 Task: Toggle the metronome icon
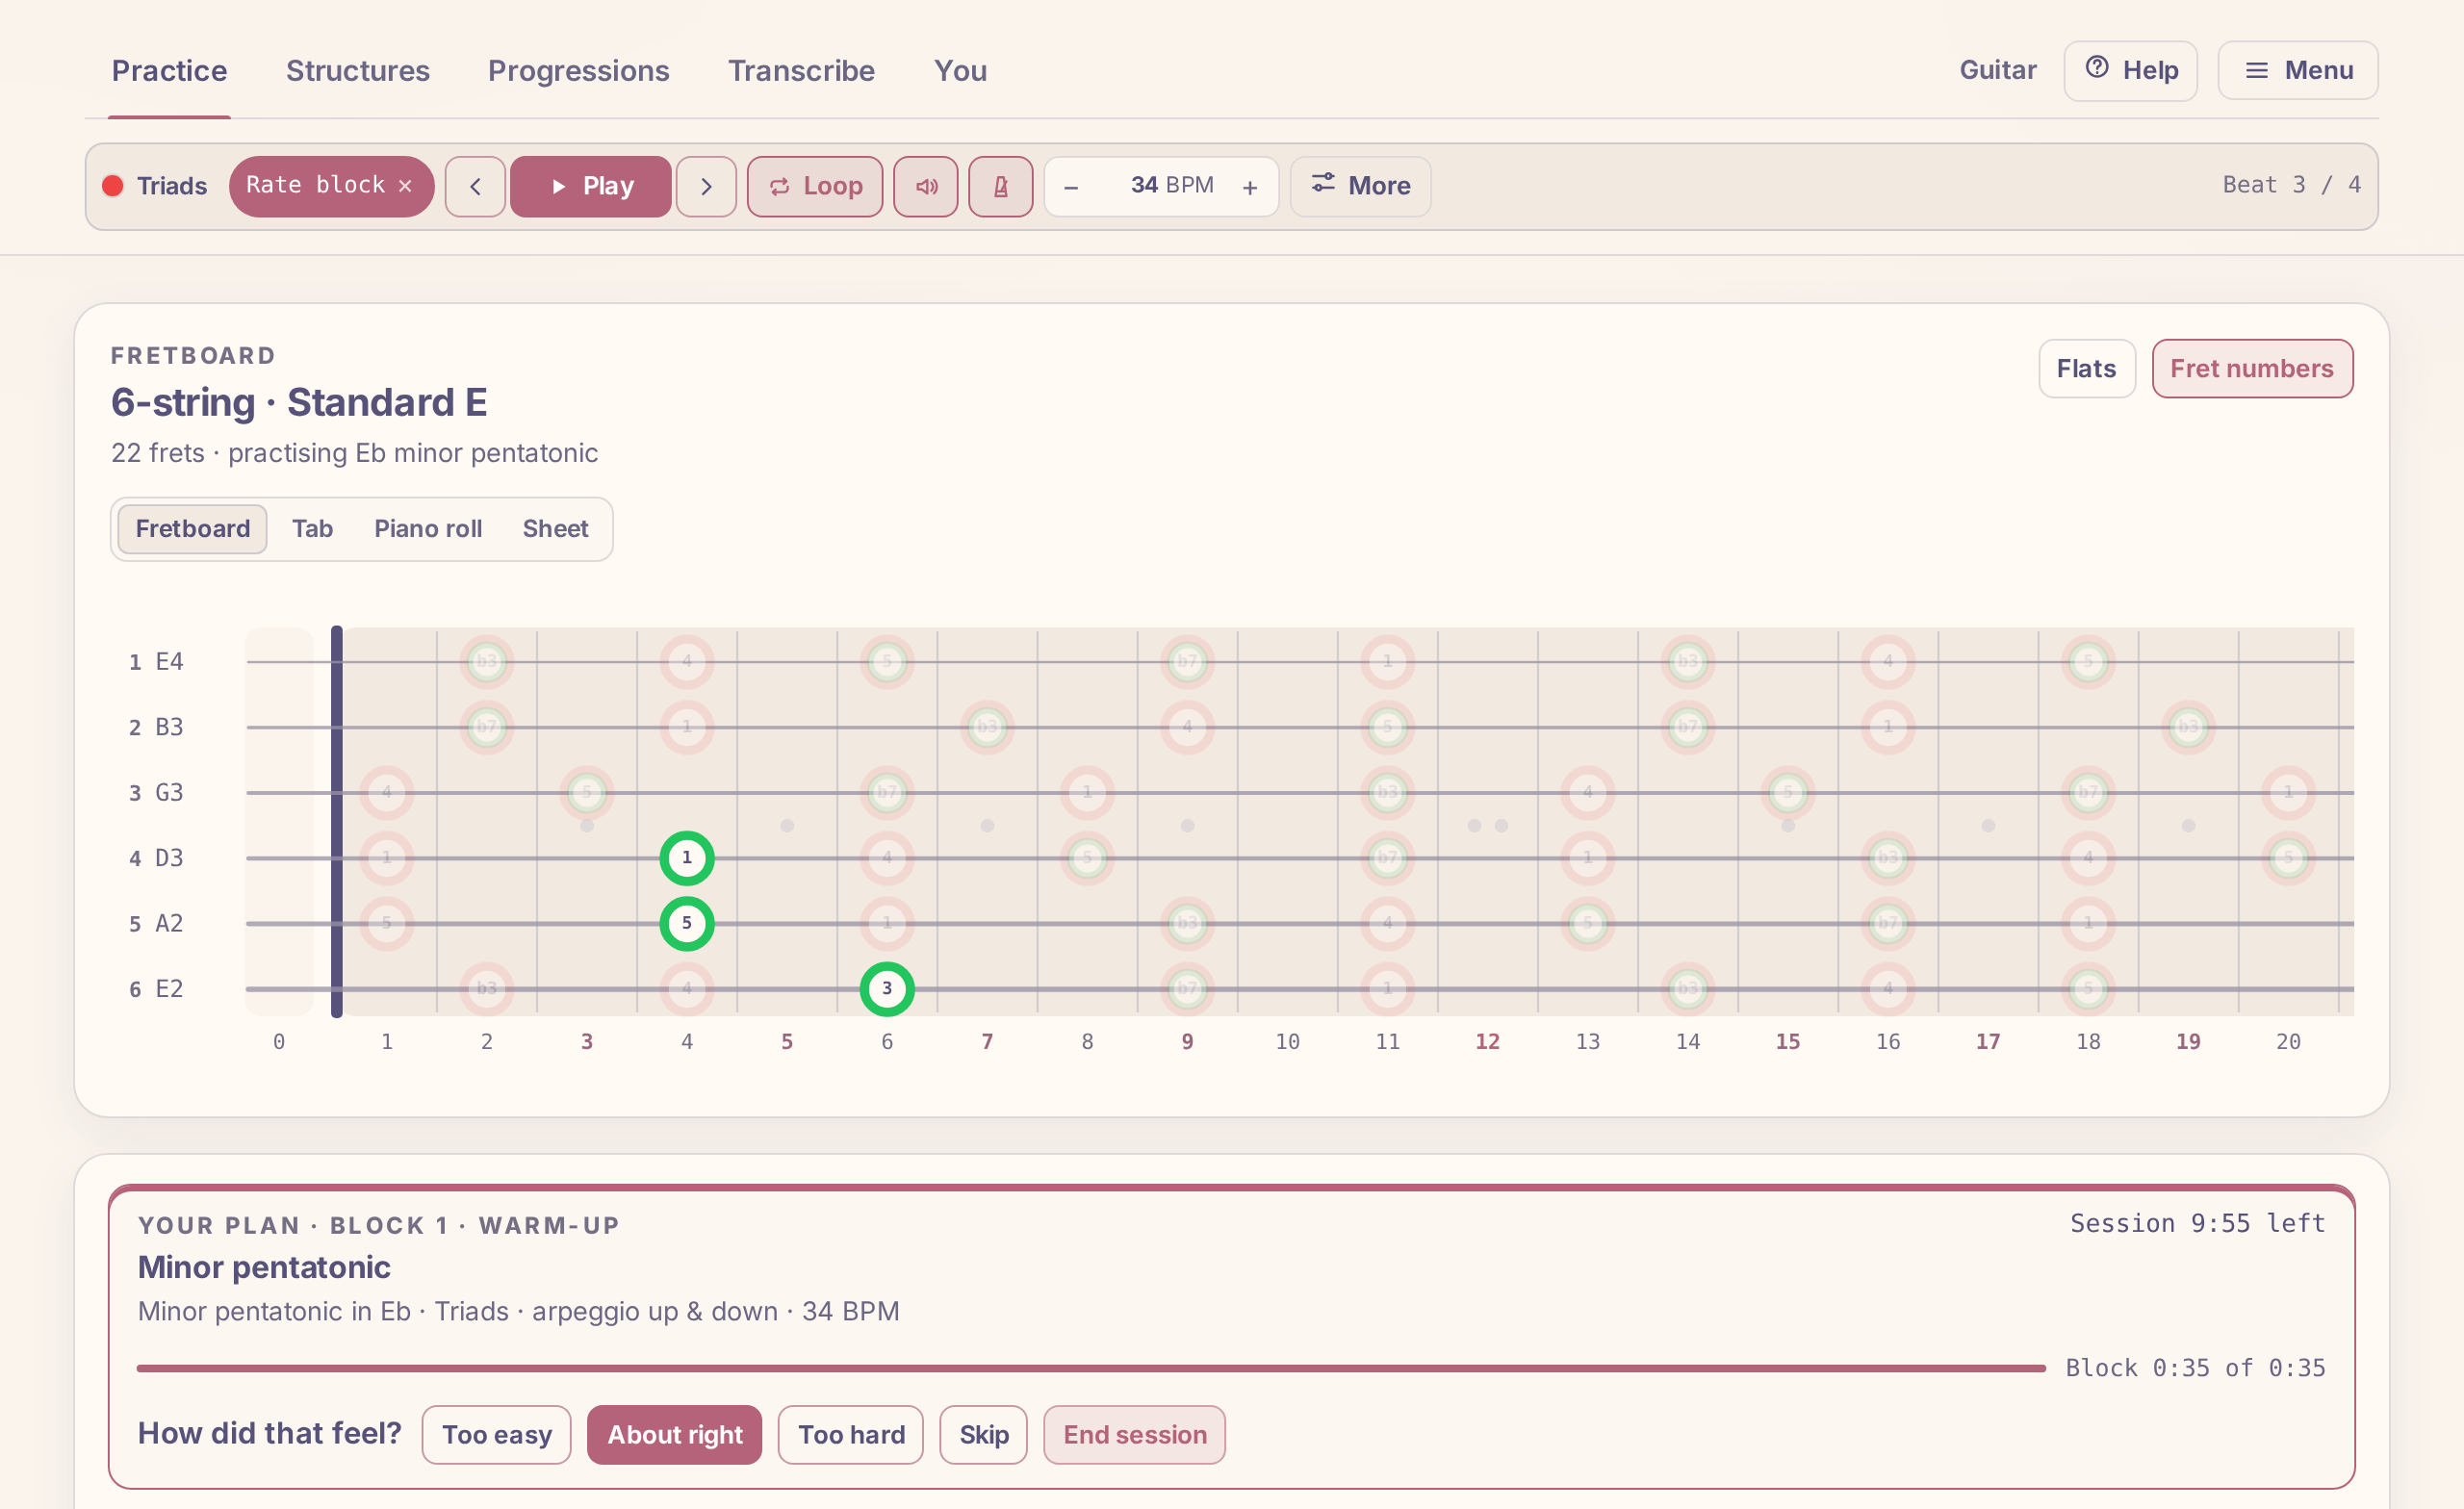coord(1001,186)
